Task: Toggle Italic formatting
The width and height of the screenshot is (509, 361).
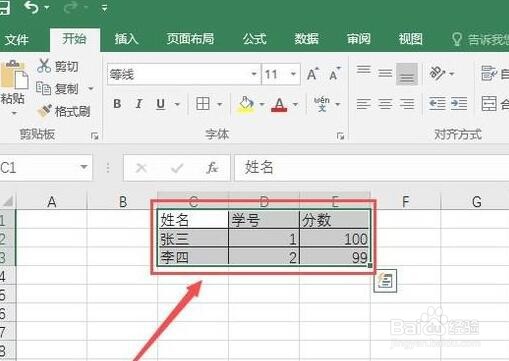Action: (x=139, y=104)
